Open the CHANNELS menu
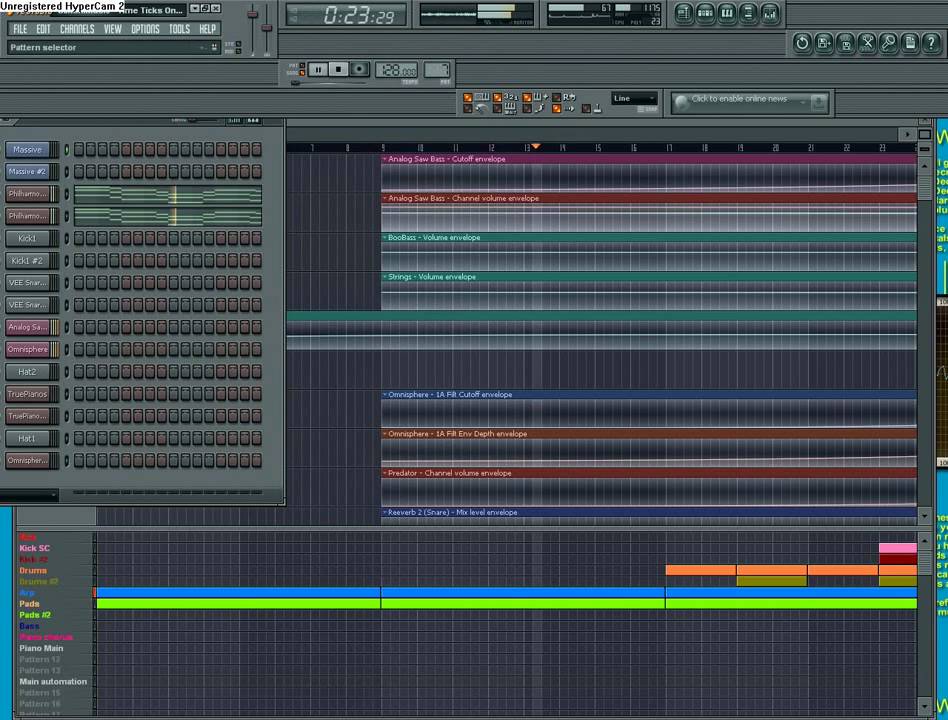Viewport: 948px width, 720px height. (x=77, y=29)
